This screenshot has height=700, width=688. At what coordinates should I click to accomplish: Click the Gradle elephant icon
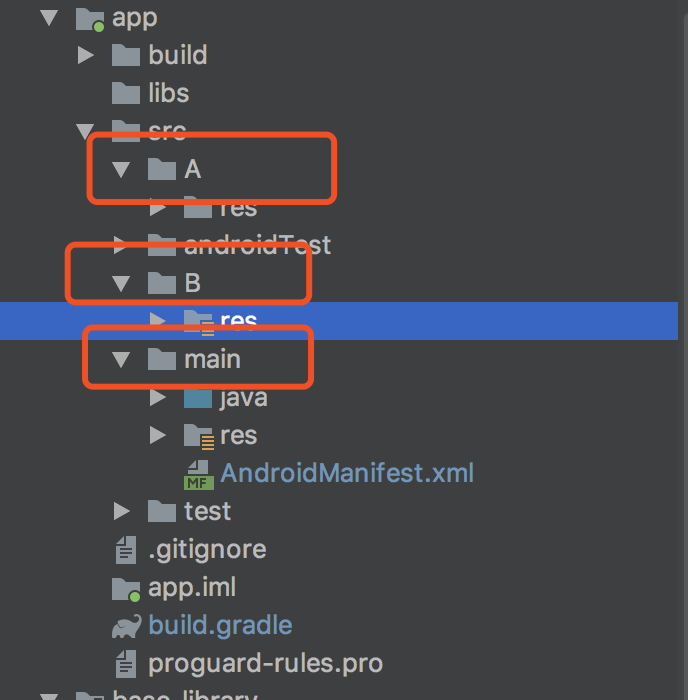(x=126, y=626)
